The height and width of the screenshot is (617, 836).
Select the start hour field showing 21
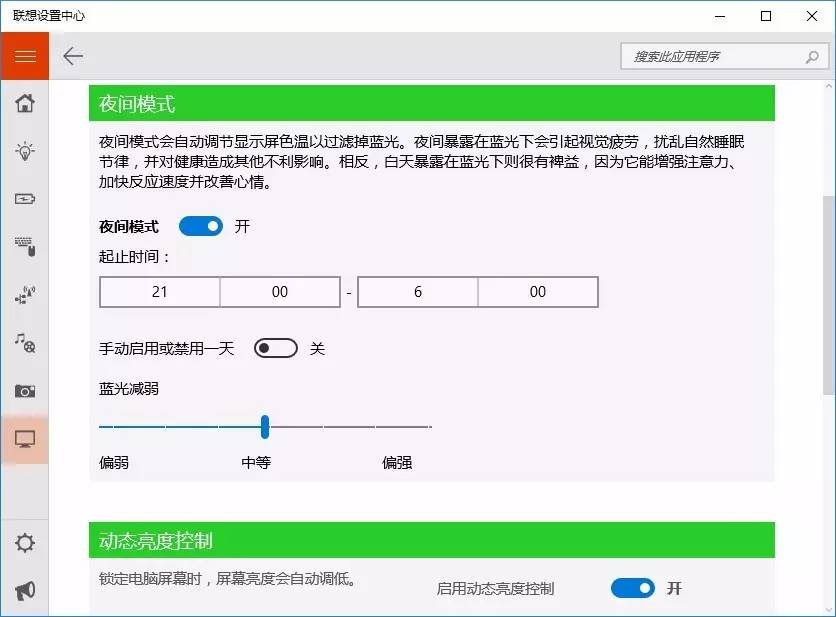158,291
